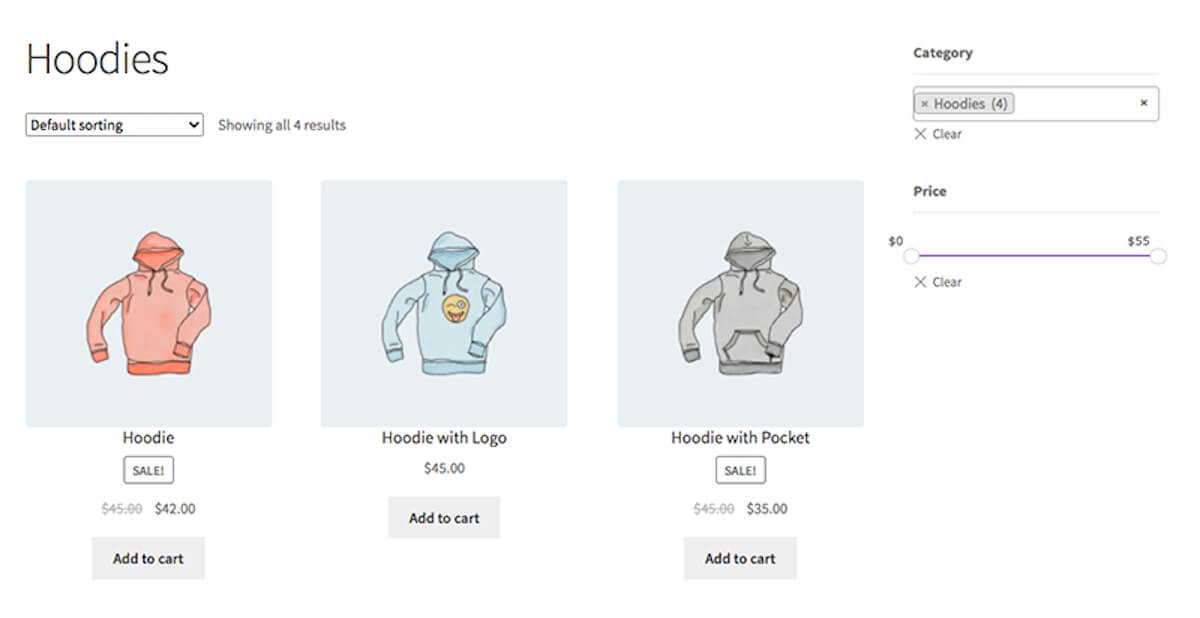Screen dimensions: 1200x618
Task: Add Hoodie with Logo to cart
Action: coord(444,518)
